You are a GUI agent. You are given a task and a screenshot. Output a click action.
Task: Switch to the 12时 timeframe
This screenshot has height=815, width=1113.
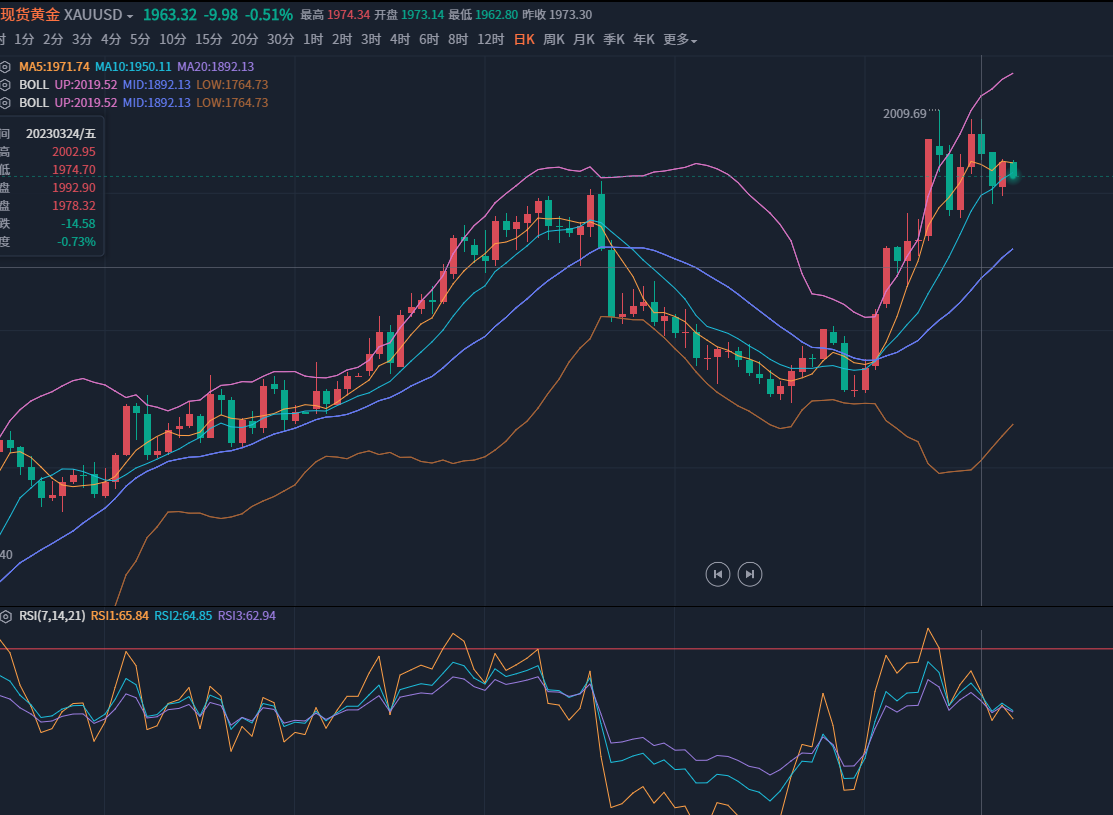pyautogui.click(x=490, y=40)
